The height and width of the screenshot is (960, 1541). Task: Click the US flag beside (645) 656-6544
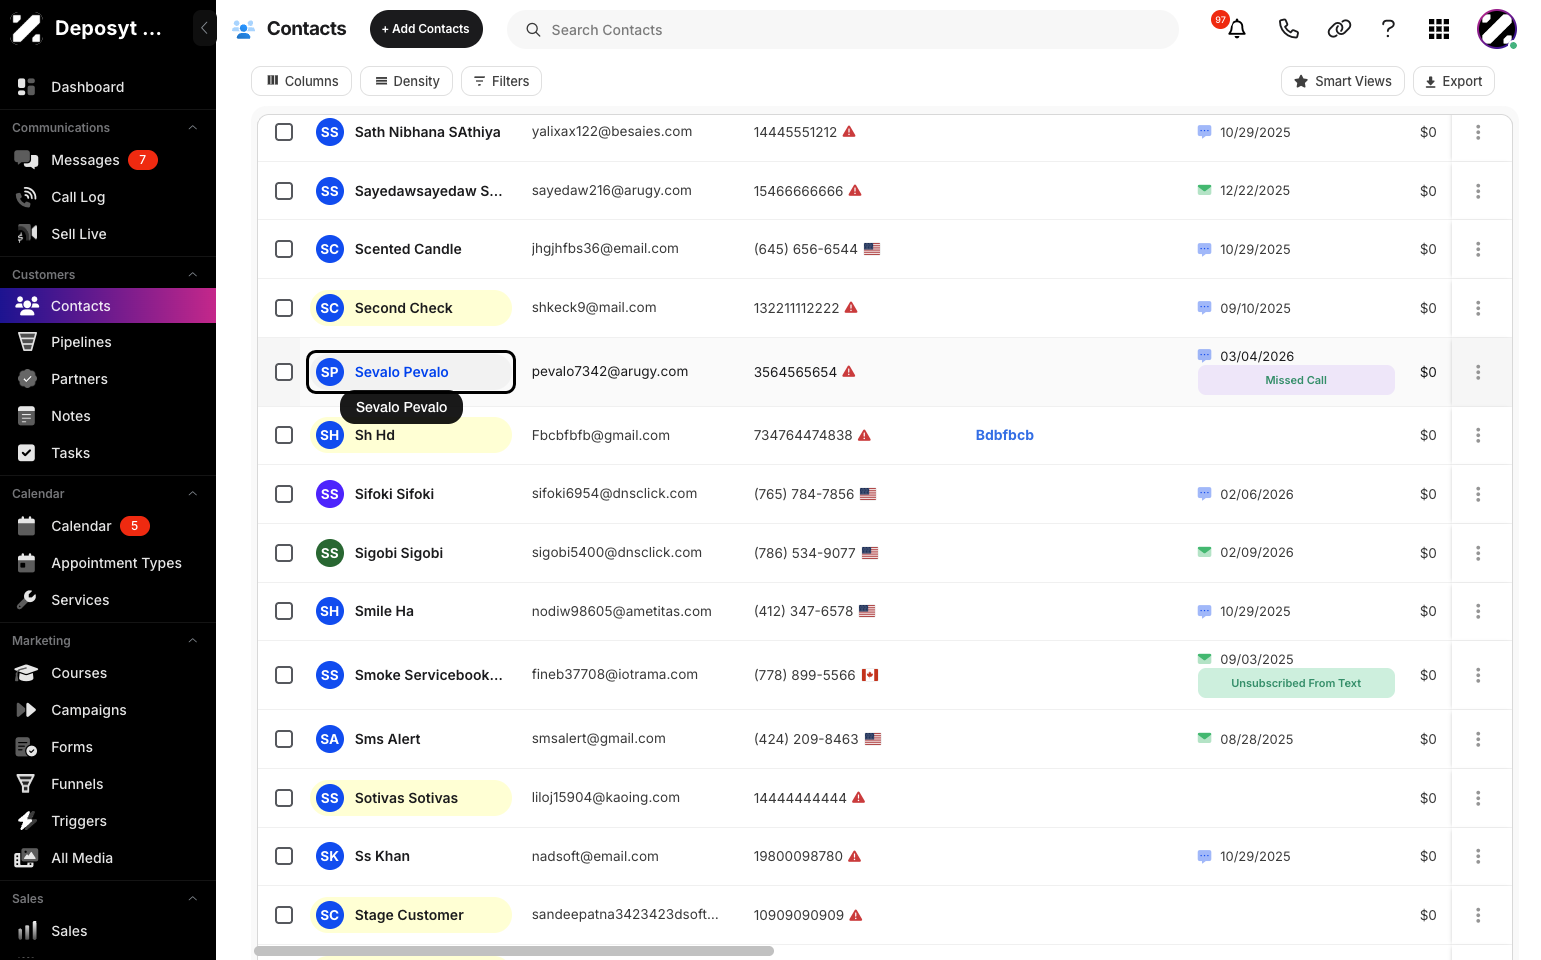click(872, 249)
